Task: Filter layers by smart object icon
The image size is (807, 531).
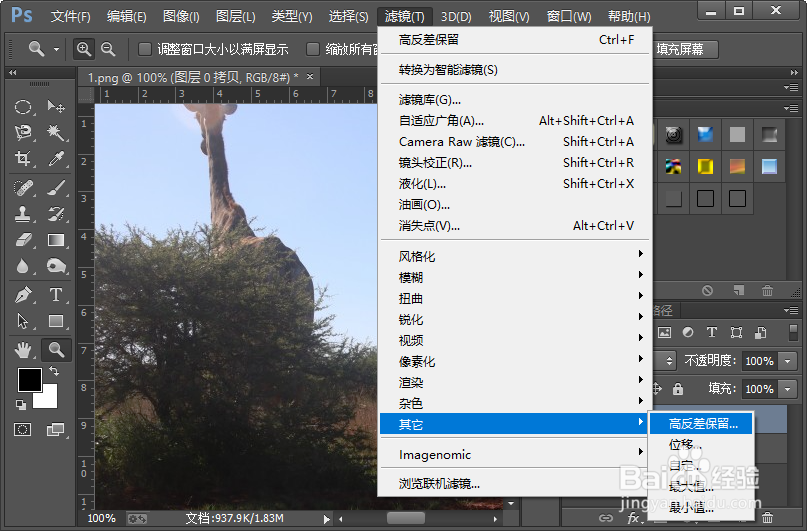Action: 761,332
